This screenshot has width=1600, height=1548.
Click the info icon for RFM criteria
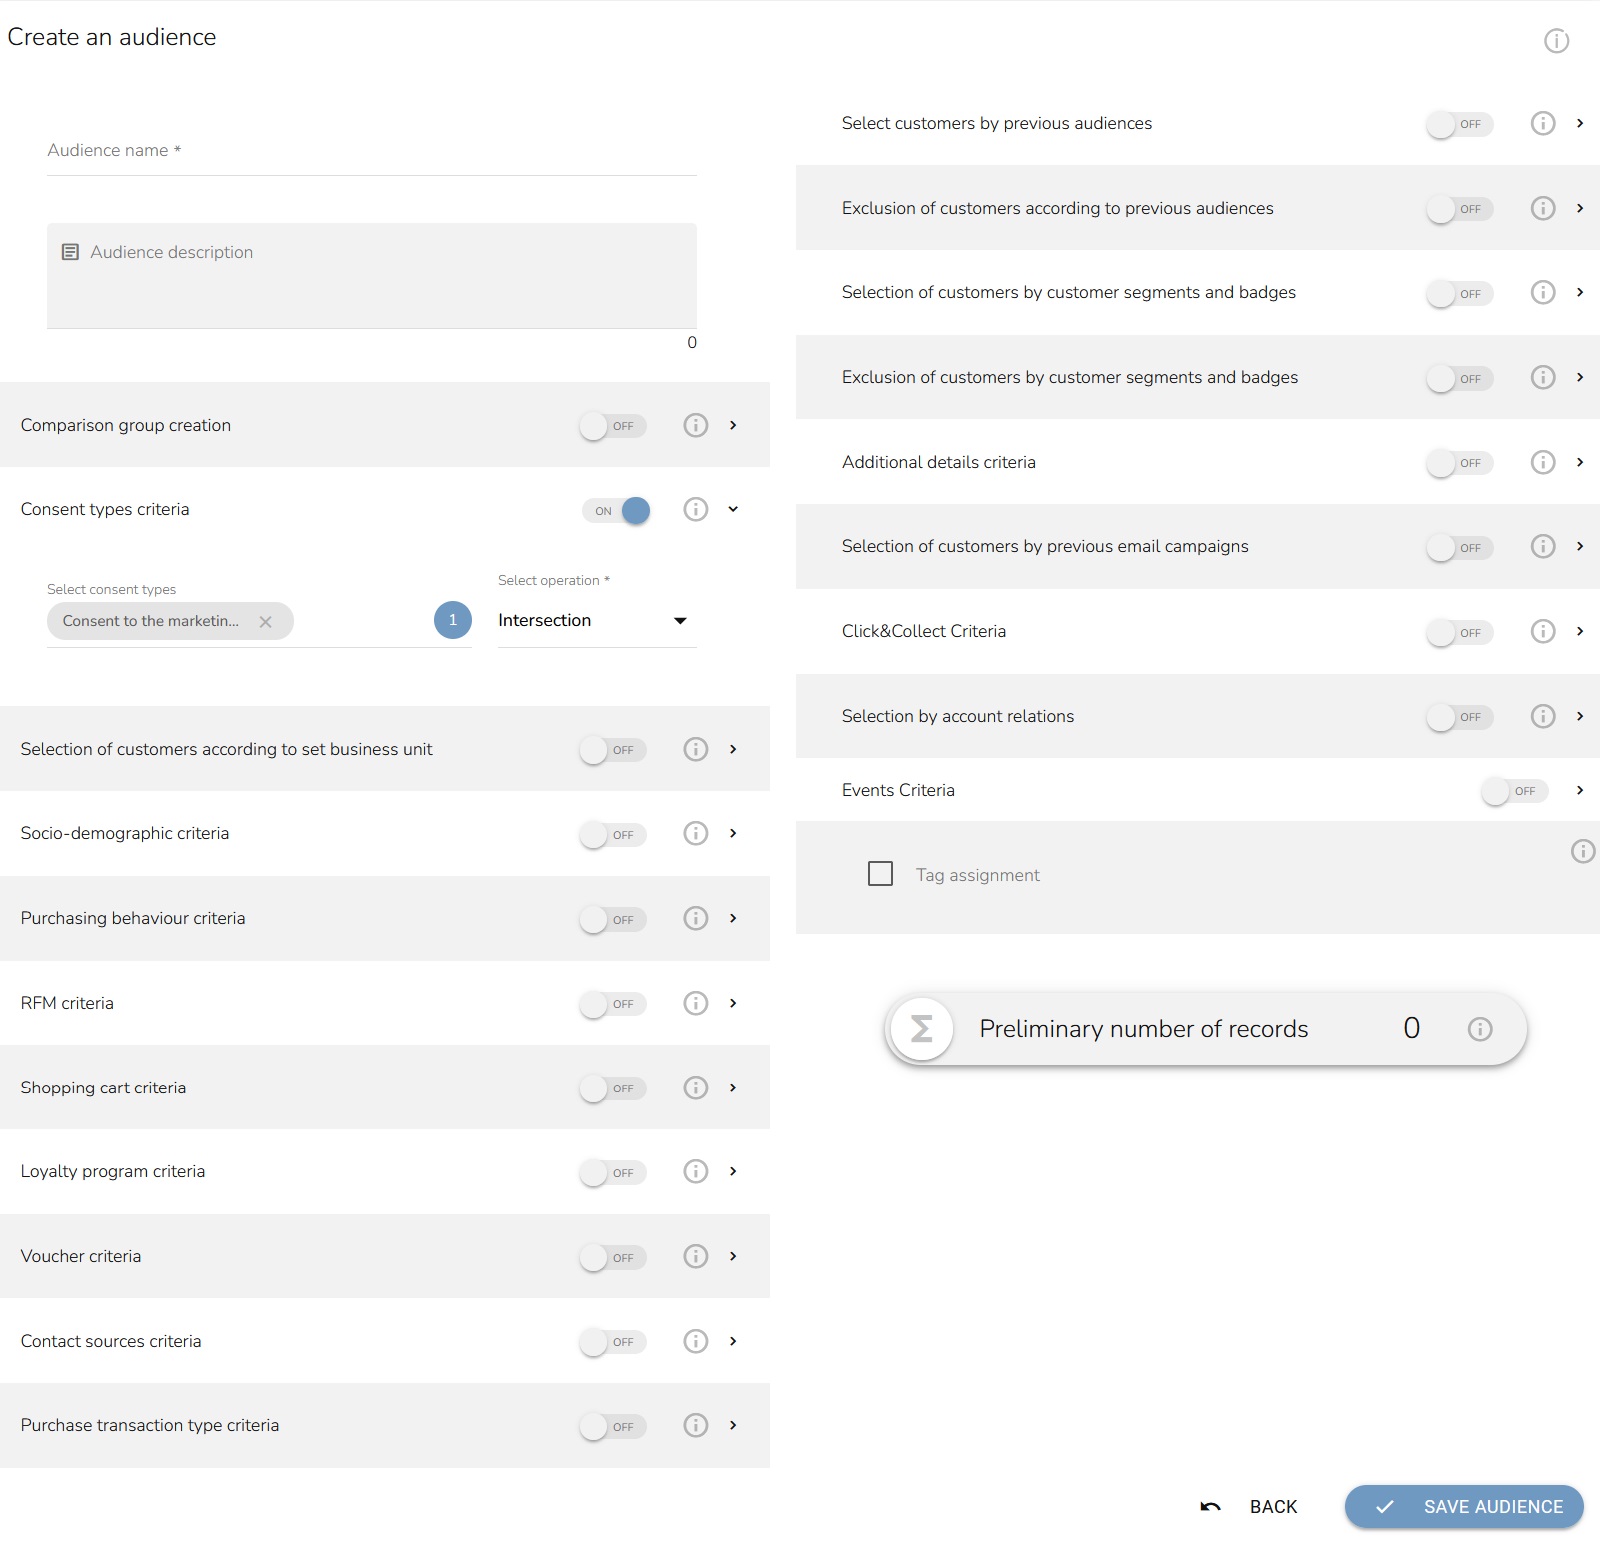(695, 1003)
